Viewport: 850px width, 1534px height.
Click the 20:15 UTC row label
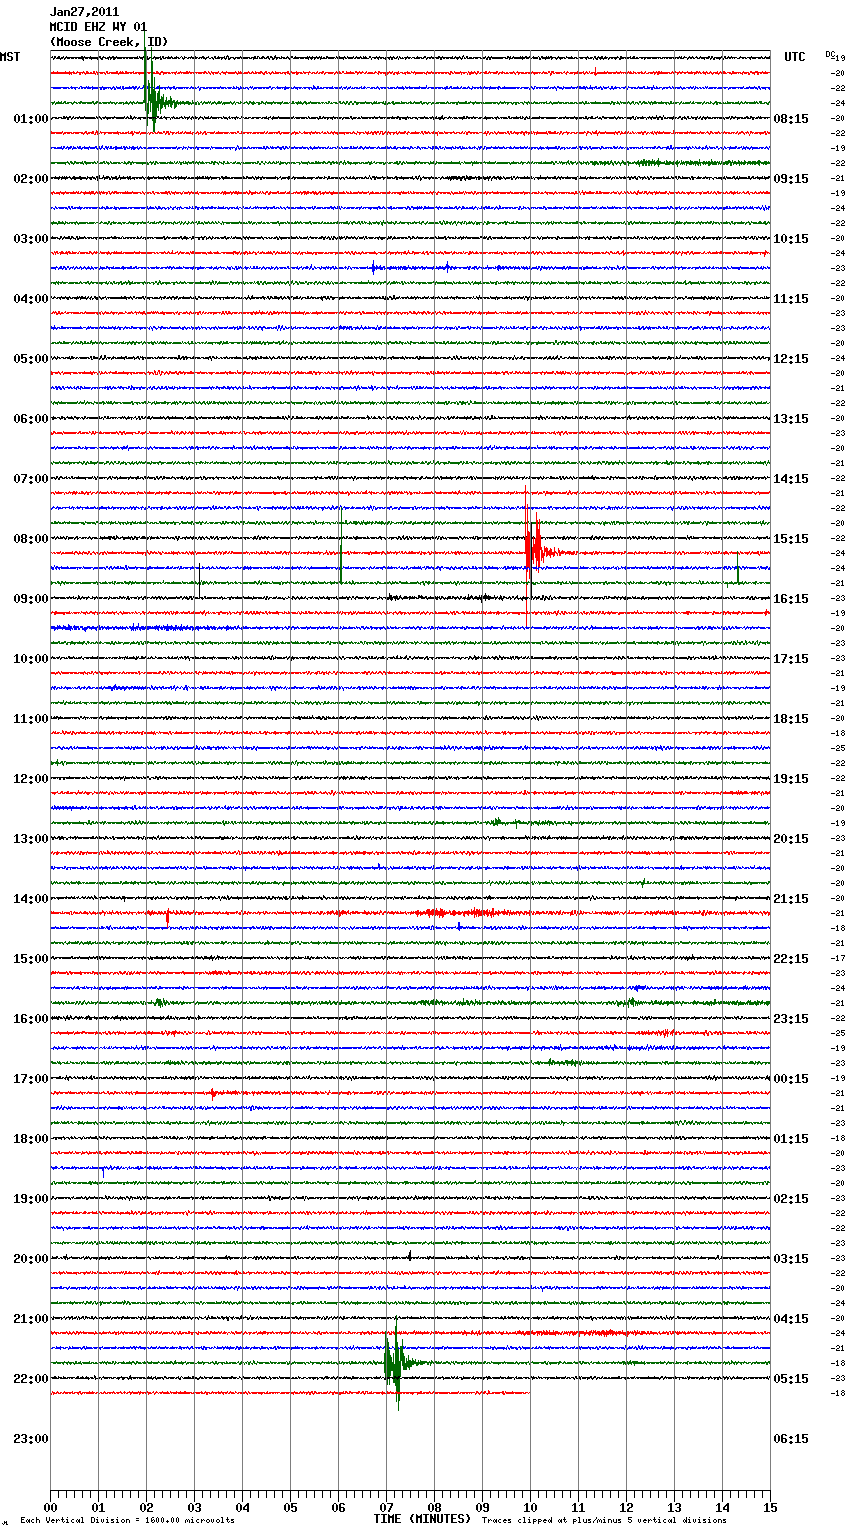click(x=791, y=839)
